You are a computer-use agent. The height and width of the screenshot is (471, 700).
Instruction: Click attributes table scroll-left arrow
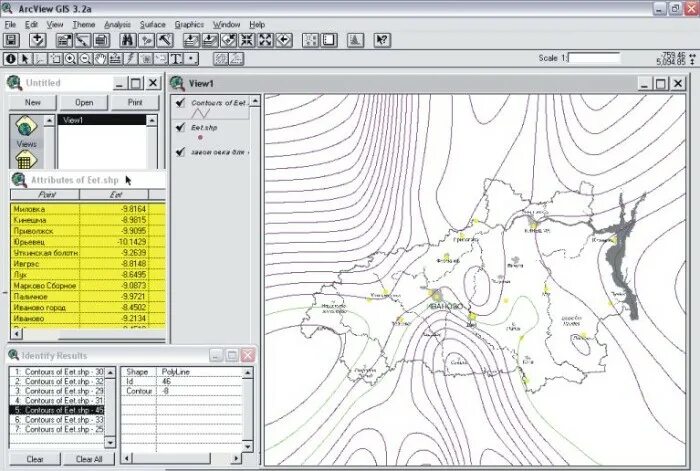pos(17,333)
